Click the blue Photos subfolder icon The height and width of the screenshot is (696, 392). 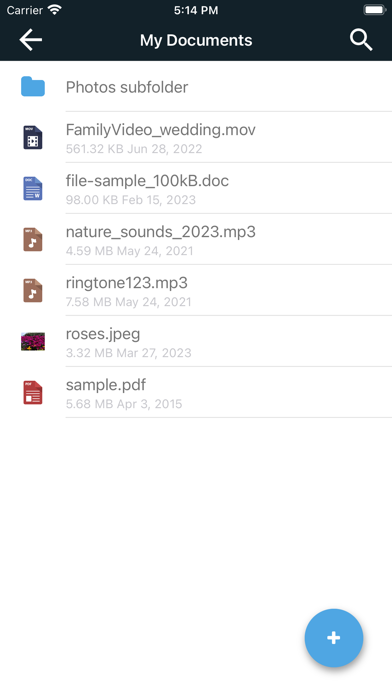tap(33, 87)
